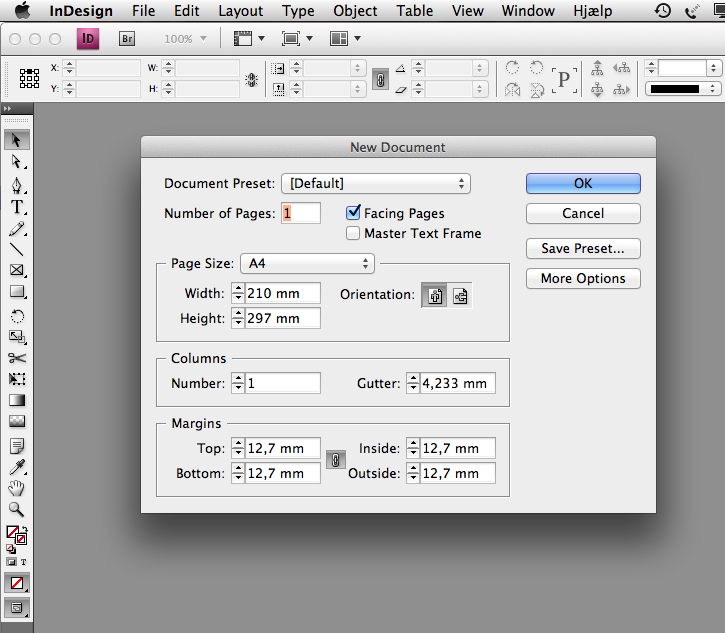Viewport: 725px width, 633px height.
Task: Open the Type menu
Action: click(x=298, y=11)
